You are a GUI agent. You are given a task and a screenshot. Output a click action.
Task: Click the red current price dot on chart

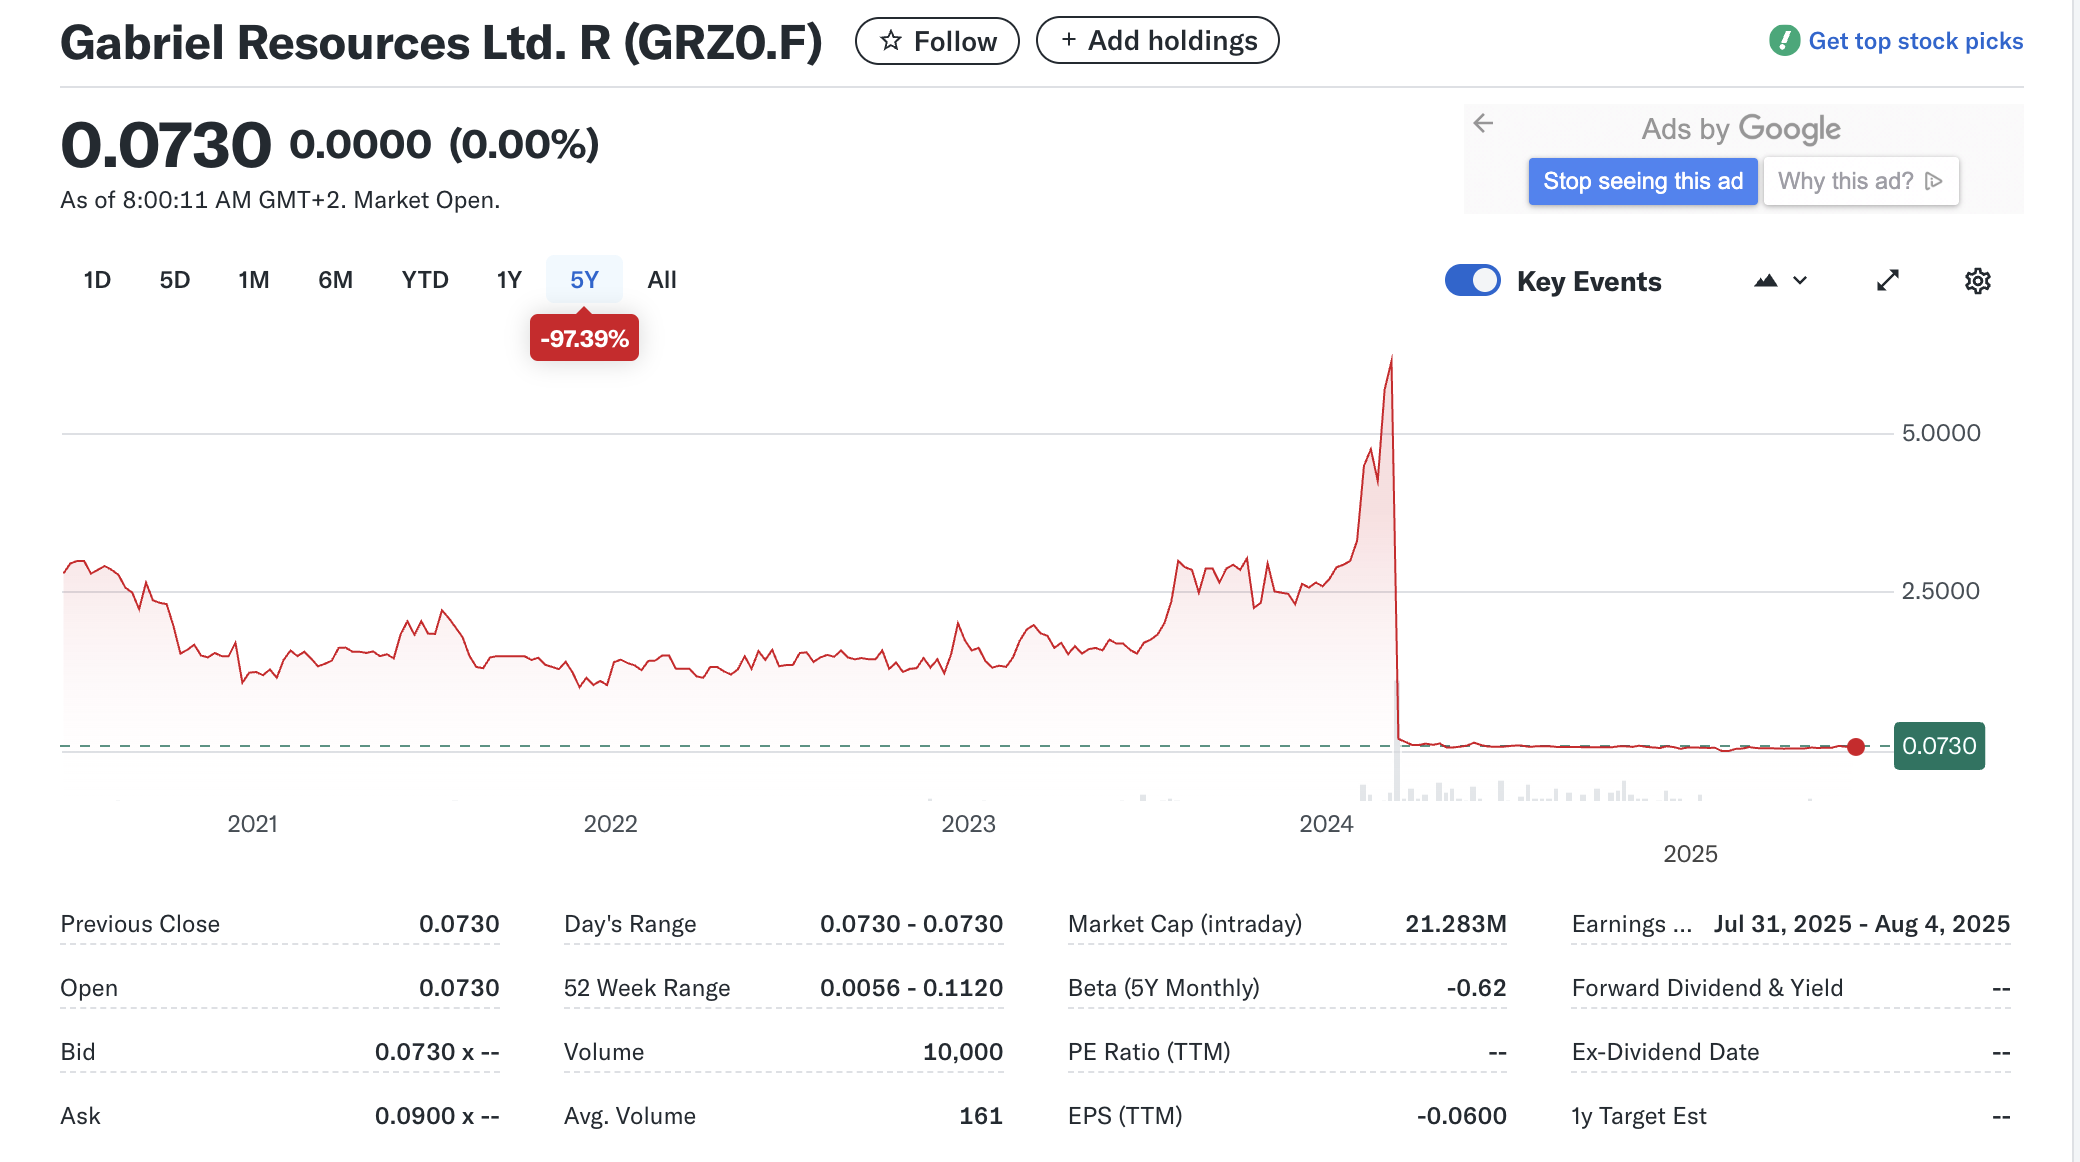point(1856,747)
